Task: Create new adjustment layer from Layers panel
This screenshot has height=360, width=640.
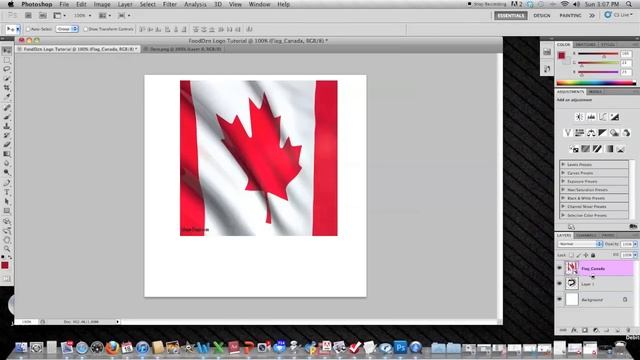Action: point(596,330)
